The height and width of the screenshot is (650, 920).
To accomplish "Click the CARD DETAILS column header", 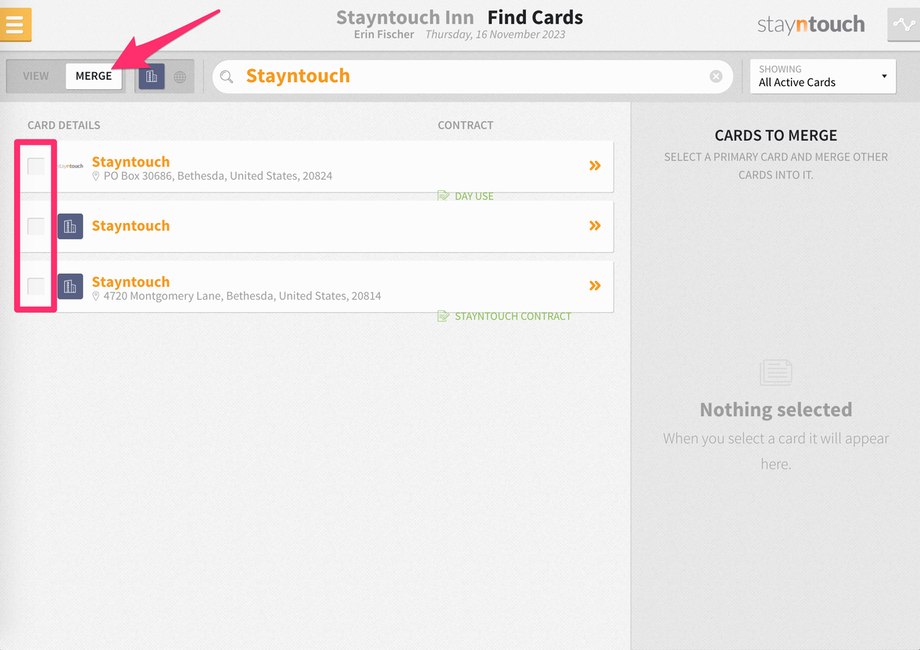I will (64, 125).
